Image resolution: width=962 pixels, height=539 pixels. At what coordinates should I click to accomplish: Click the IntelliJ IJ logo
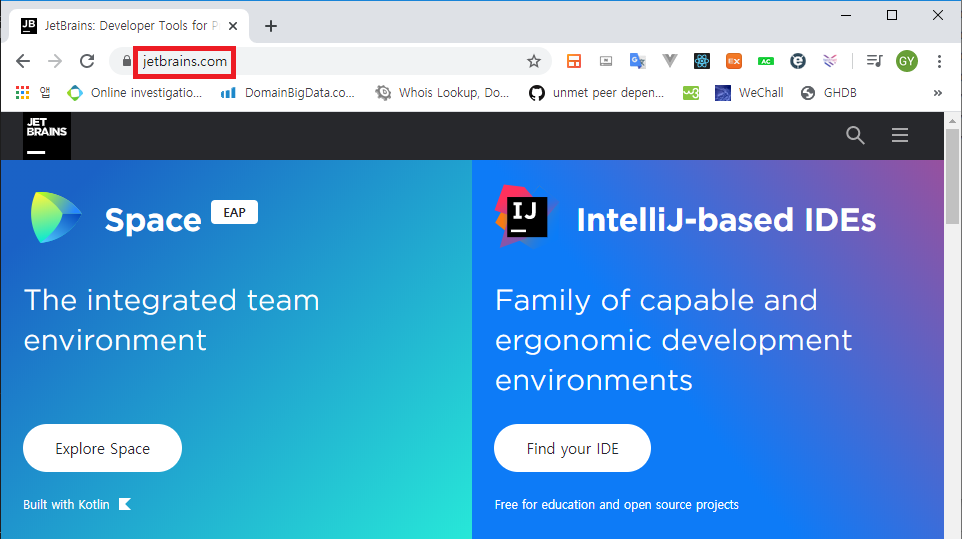pos(525,216)
